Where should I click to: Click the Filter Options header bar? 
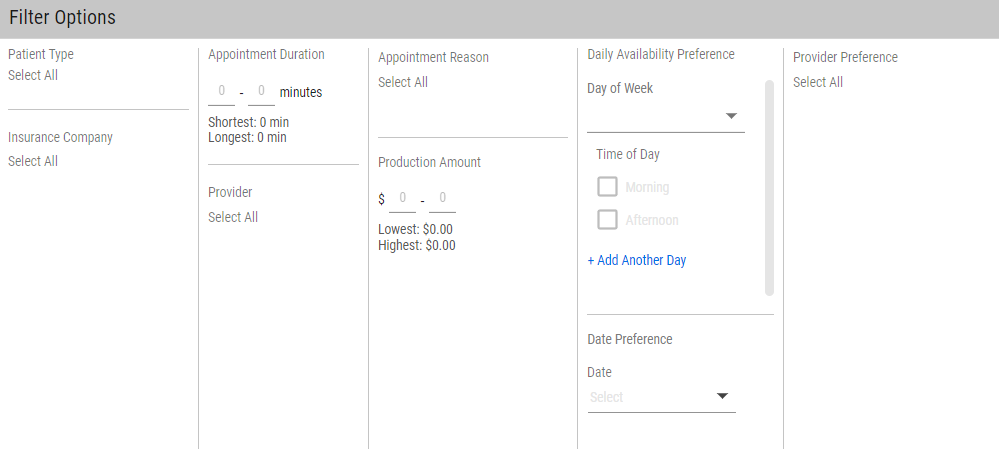(500, 18)
